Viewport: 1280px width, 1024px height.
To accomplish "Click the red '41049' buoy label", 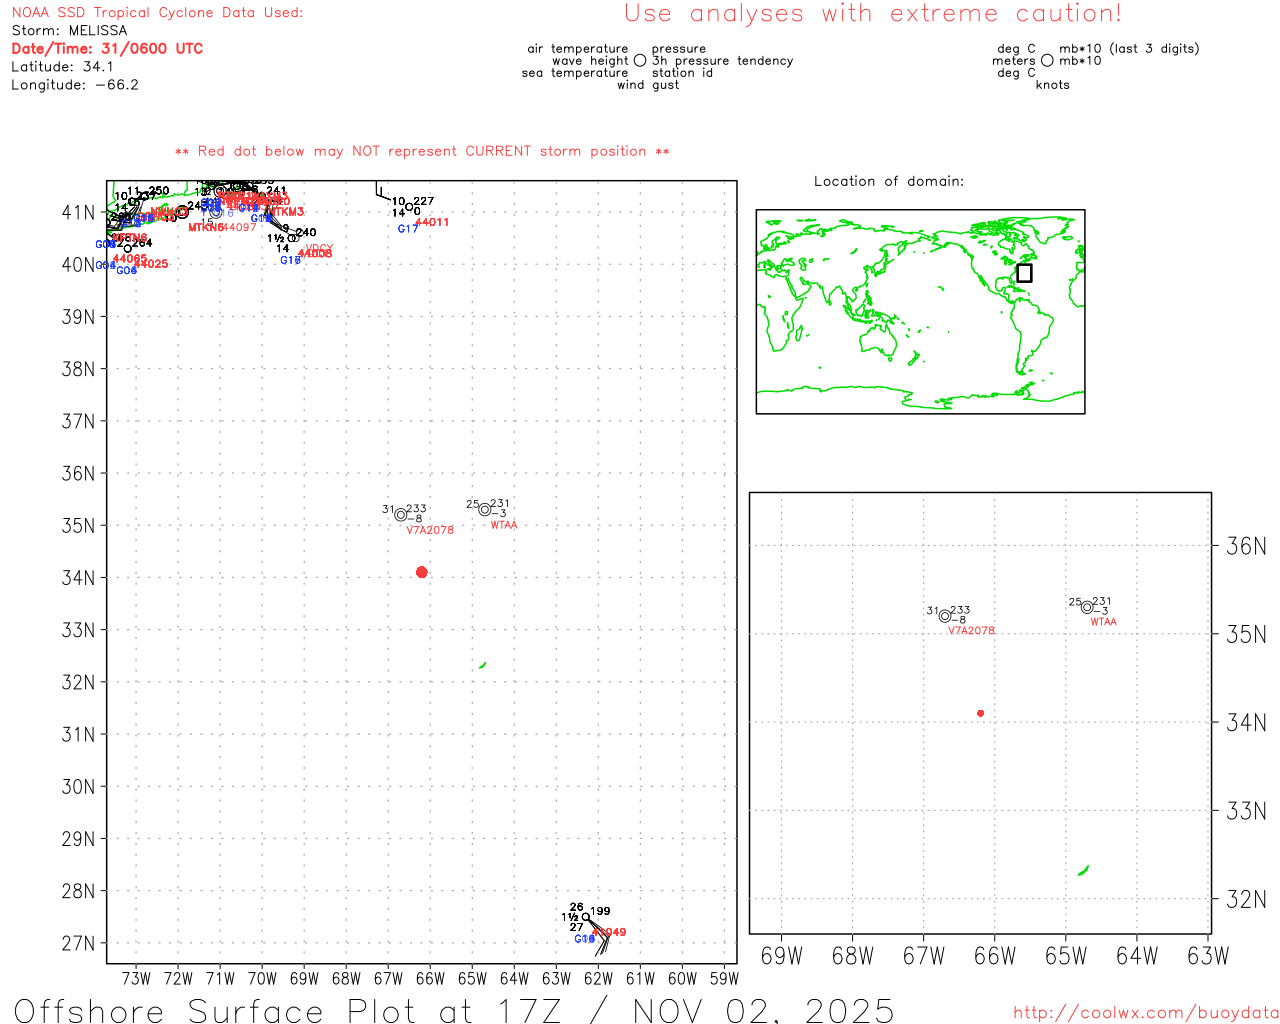I will 609,932.
